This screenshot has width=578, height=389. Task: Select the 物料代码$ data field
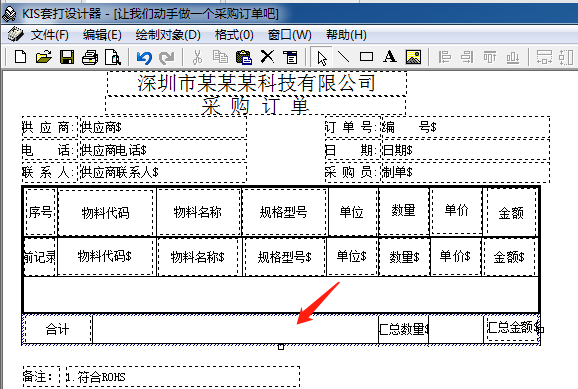(x=105, y=256)
